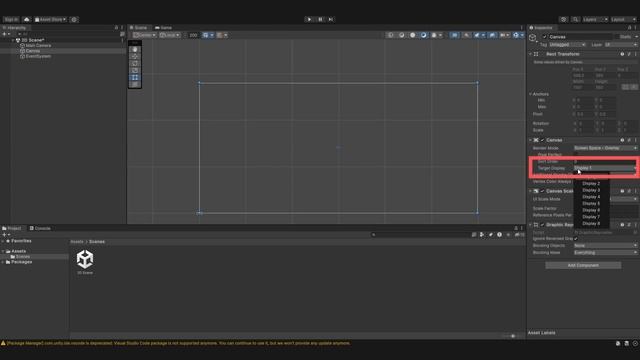Click the 3D Scene asset thumbnail
The width and height of the screenshot is (640, 360).
point(85,259)
